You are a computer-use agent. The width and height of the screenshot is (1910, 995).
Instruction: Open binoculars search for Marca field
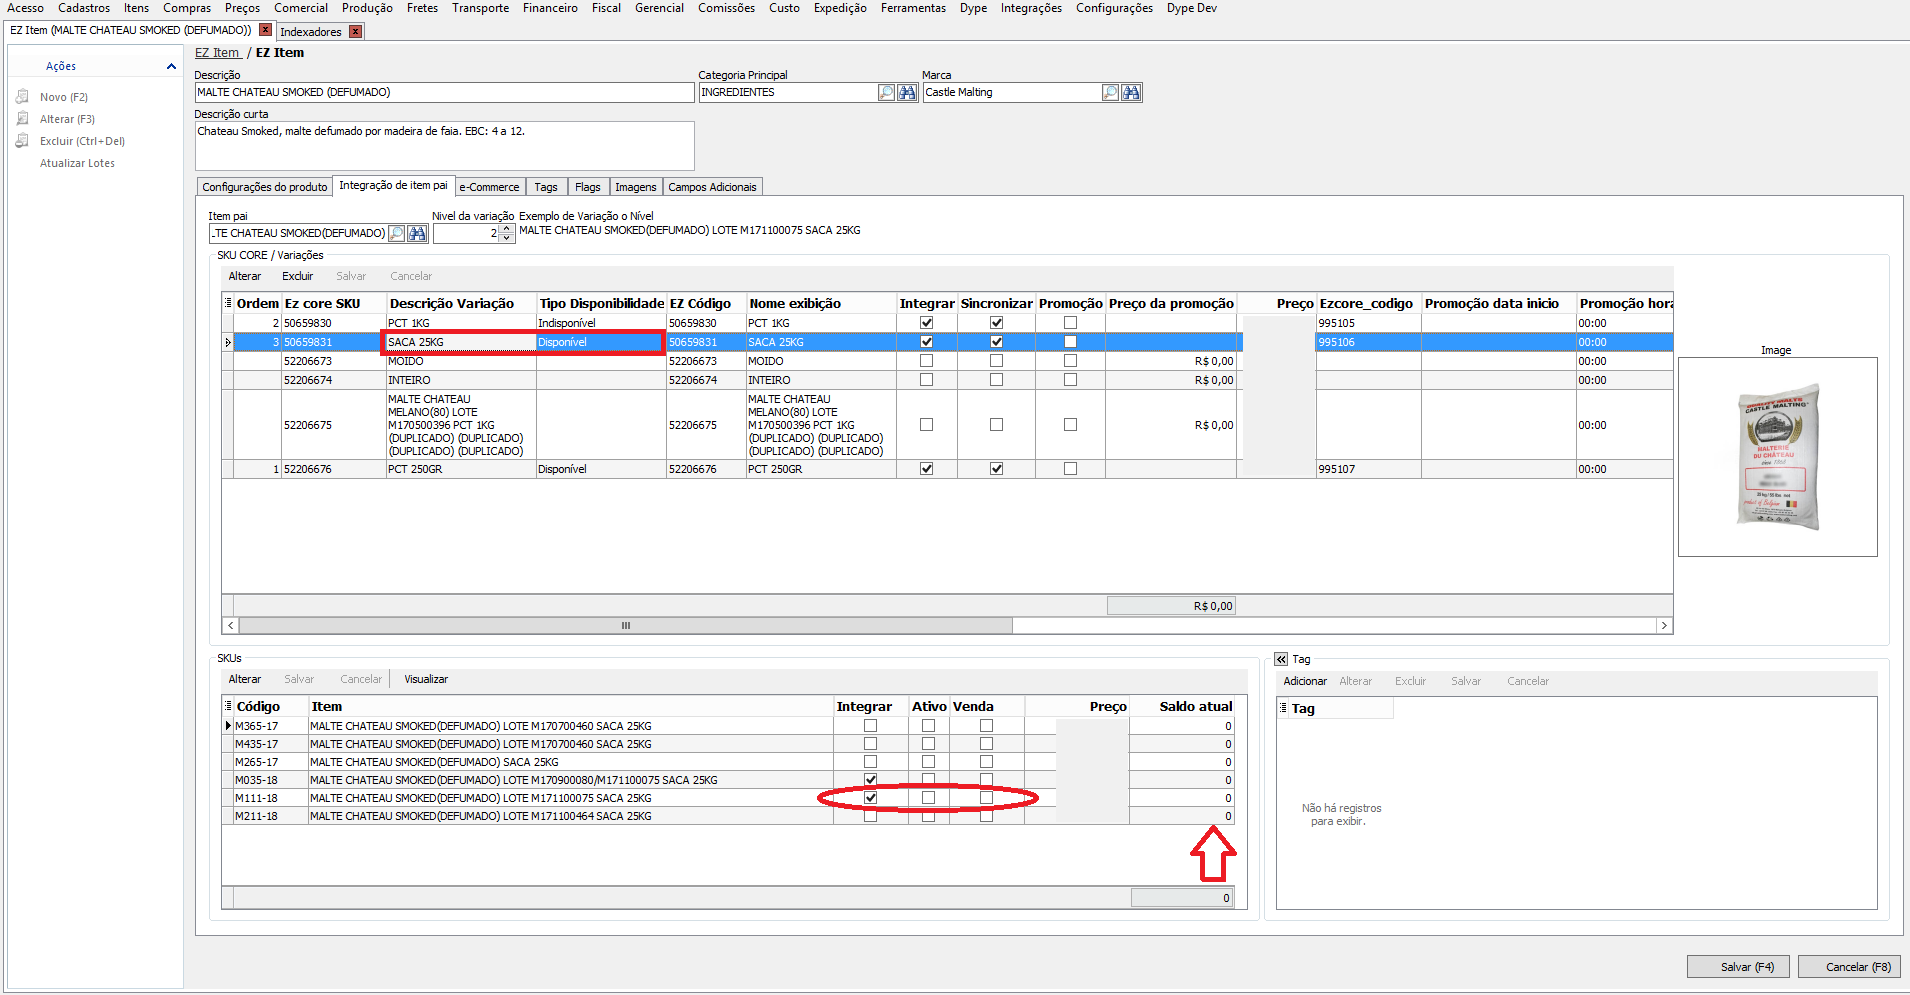tap(1131, 93)
